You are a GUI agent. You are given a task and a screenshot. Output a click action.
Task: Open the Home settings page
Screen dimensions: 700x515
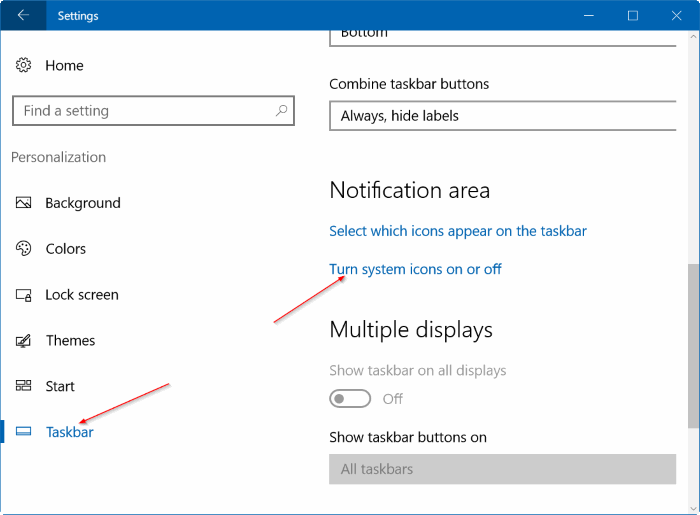tap(64, 66)
